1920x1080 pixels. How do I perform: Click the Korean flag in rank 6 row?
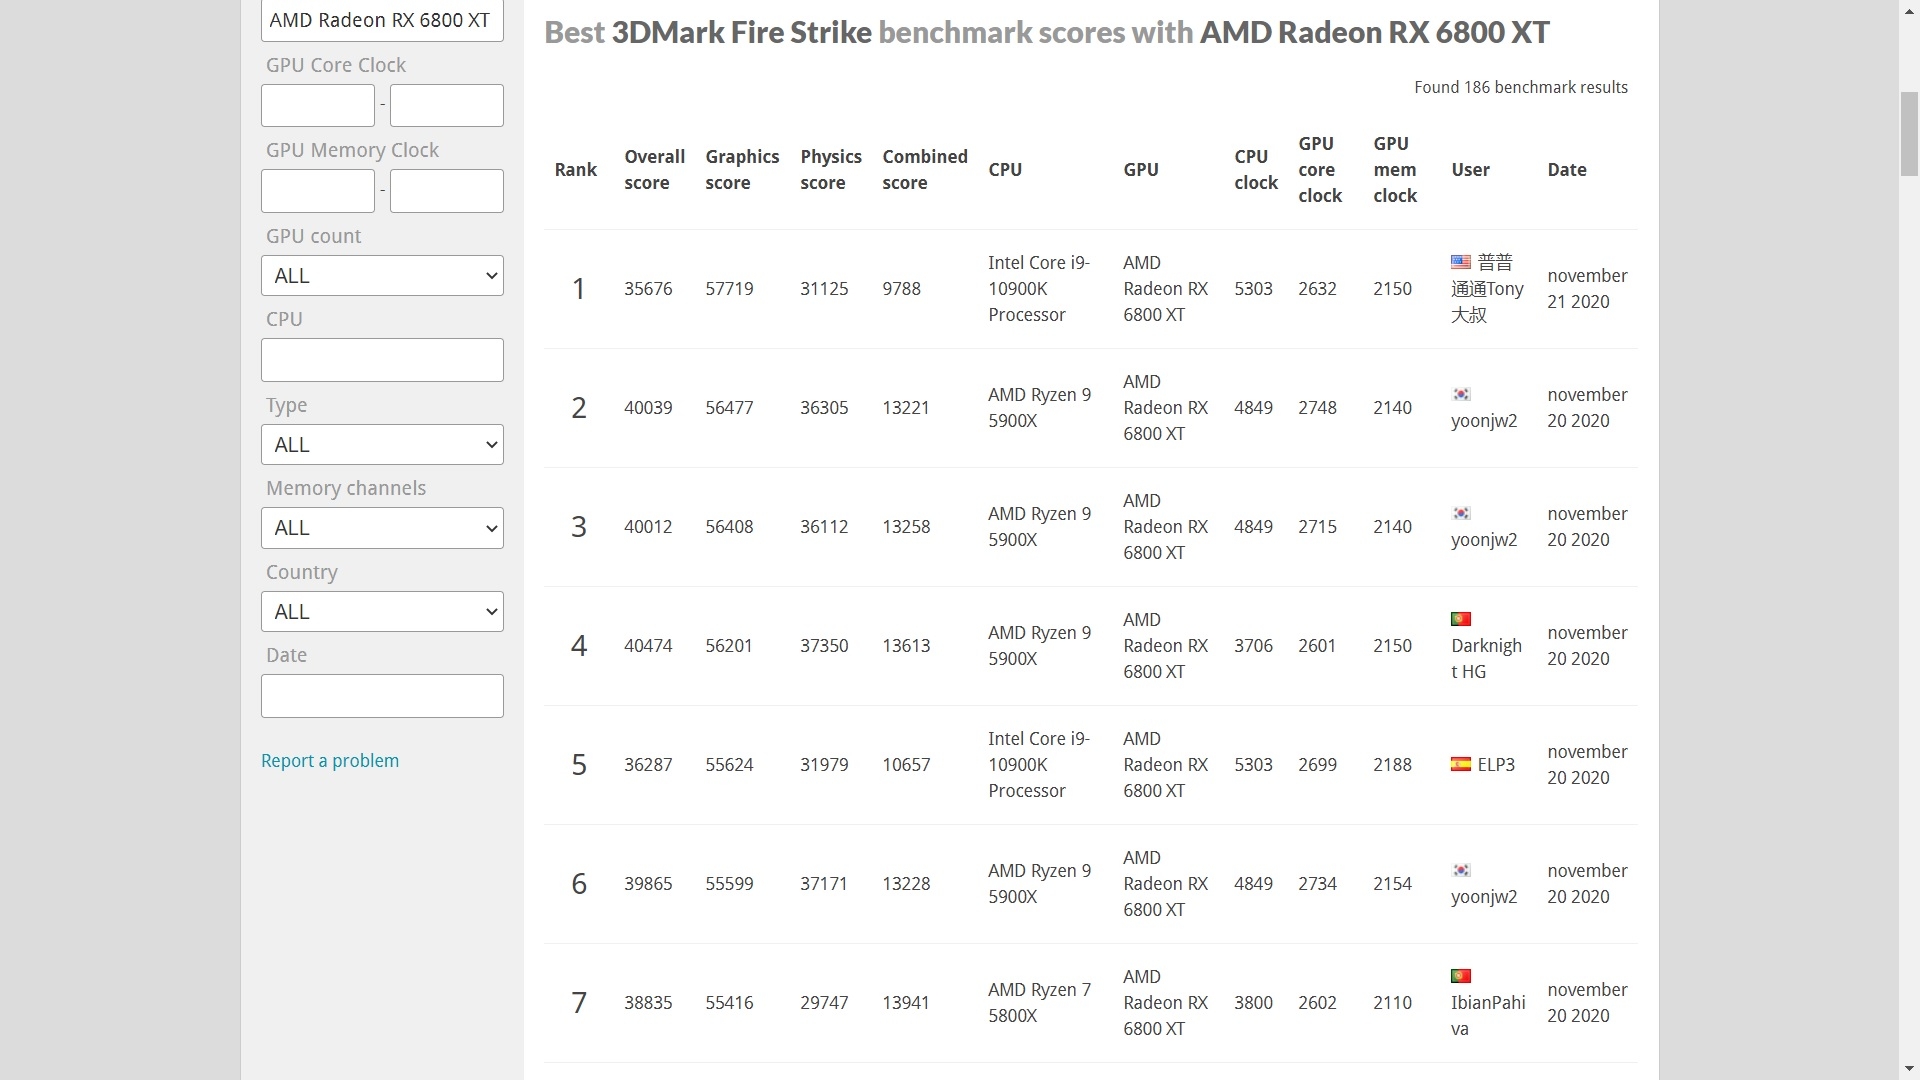tap(1461, 870)
